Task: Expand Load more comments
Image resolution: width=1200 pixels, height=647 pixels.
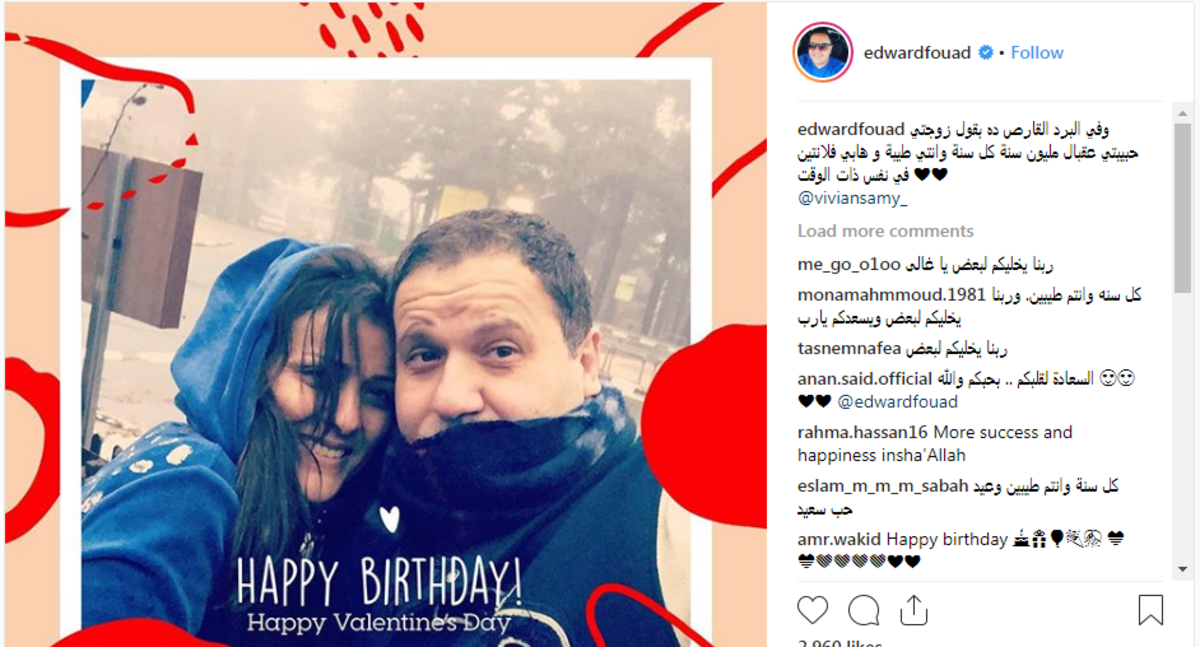Action: point(885,231)
